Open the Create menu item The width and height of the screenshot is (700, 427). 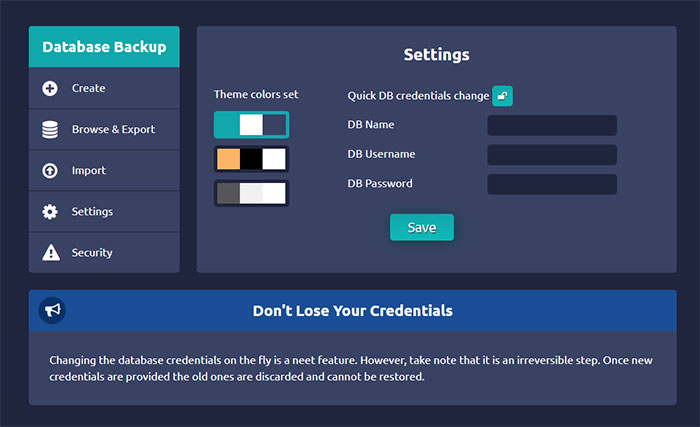click(x=88, y=88)
